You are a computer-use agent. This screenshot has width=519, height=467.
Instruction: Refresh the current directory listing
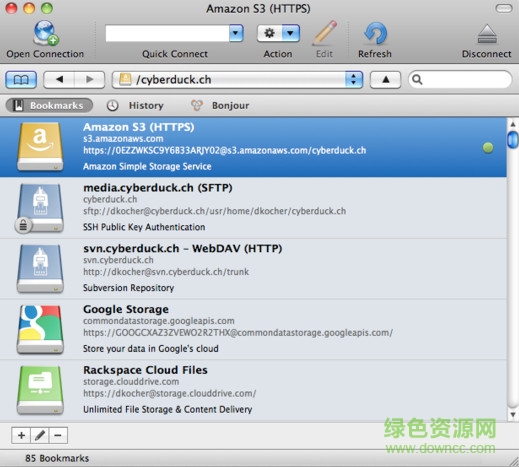(x=375, y=33)
